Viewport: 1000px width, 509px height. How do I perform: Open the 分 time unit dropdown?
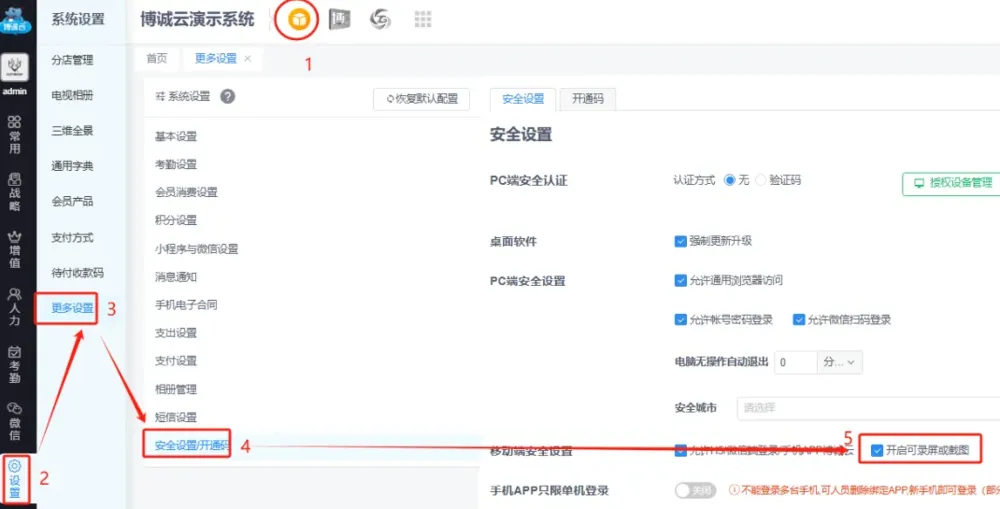point(840,362)
